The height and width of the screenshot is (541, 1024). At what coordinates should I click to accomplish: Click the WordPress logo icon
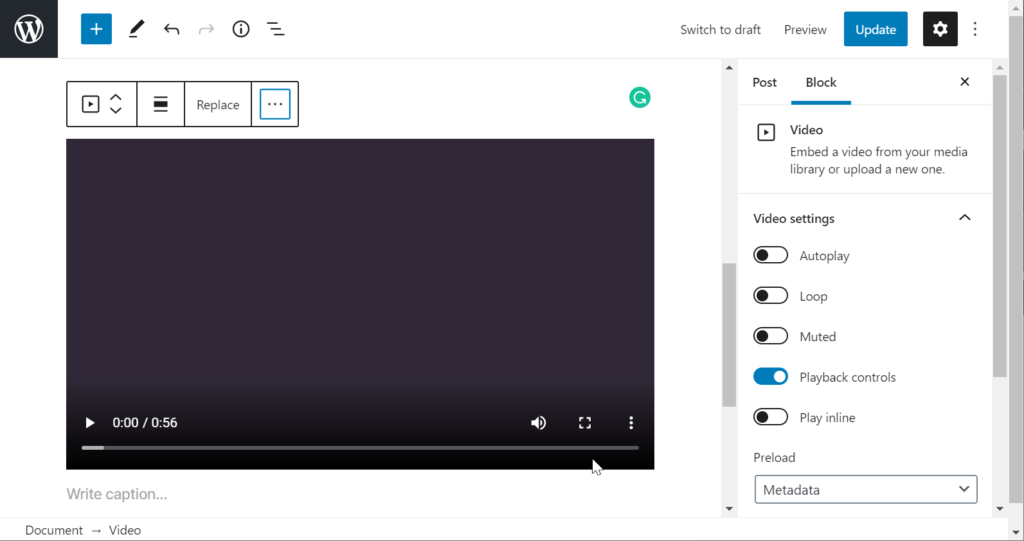29,29
